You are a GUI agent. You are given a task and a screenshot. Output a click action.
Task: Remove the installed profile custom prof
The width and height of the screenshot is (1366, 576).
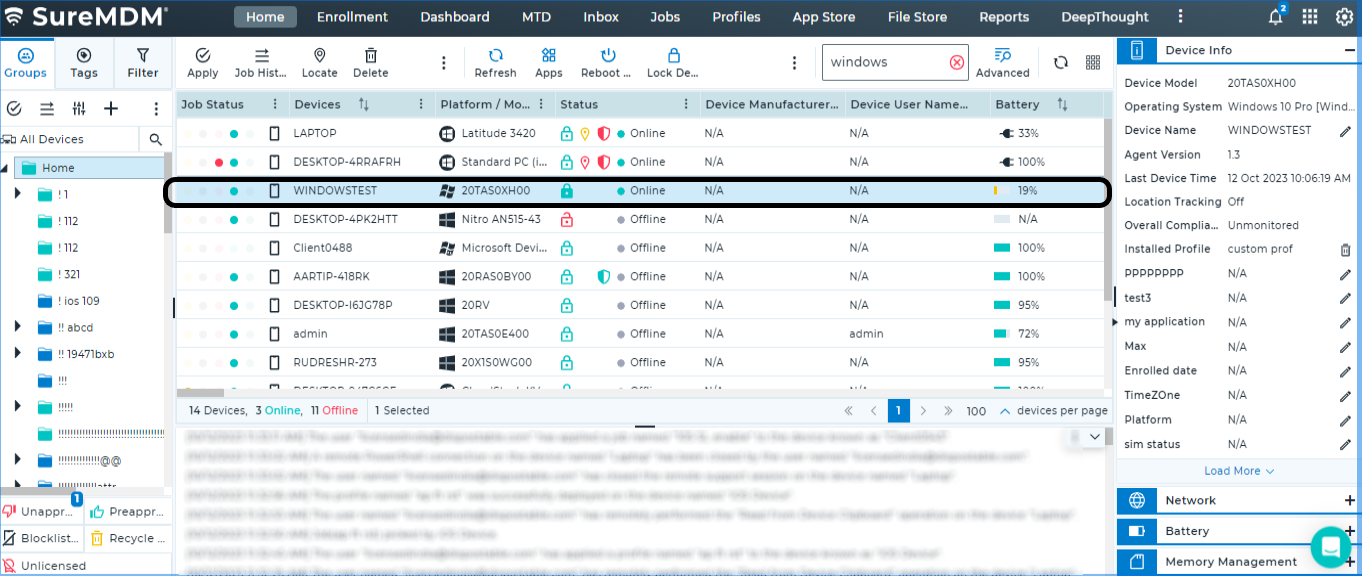pyautogui.click(x=1346, y=249)
